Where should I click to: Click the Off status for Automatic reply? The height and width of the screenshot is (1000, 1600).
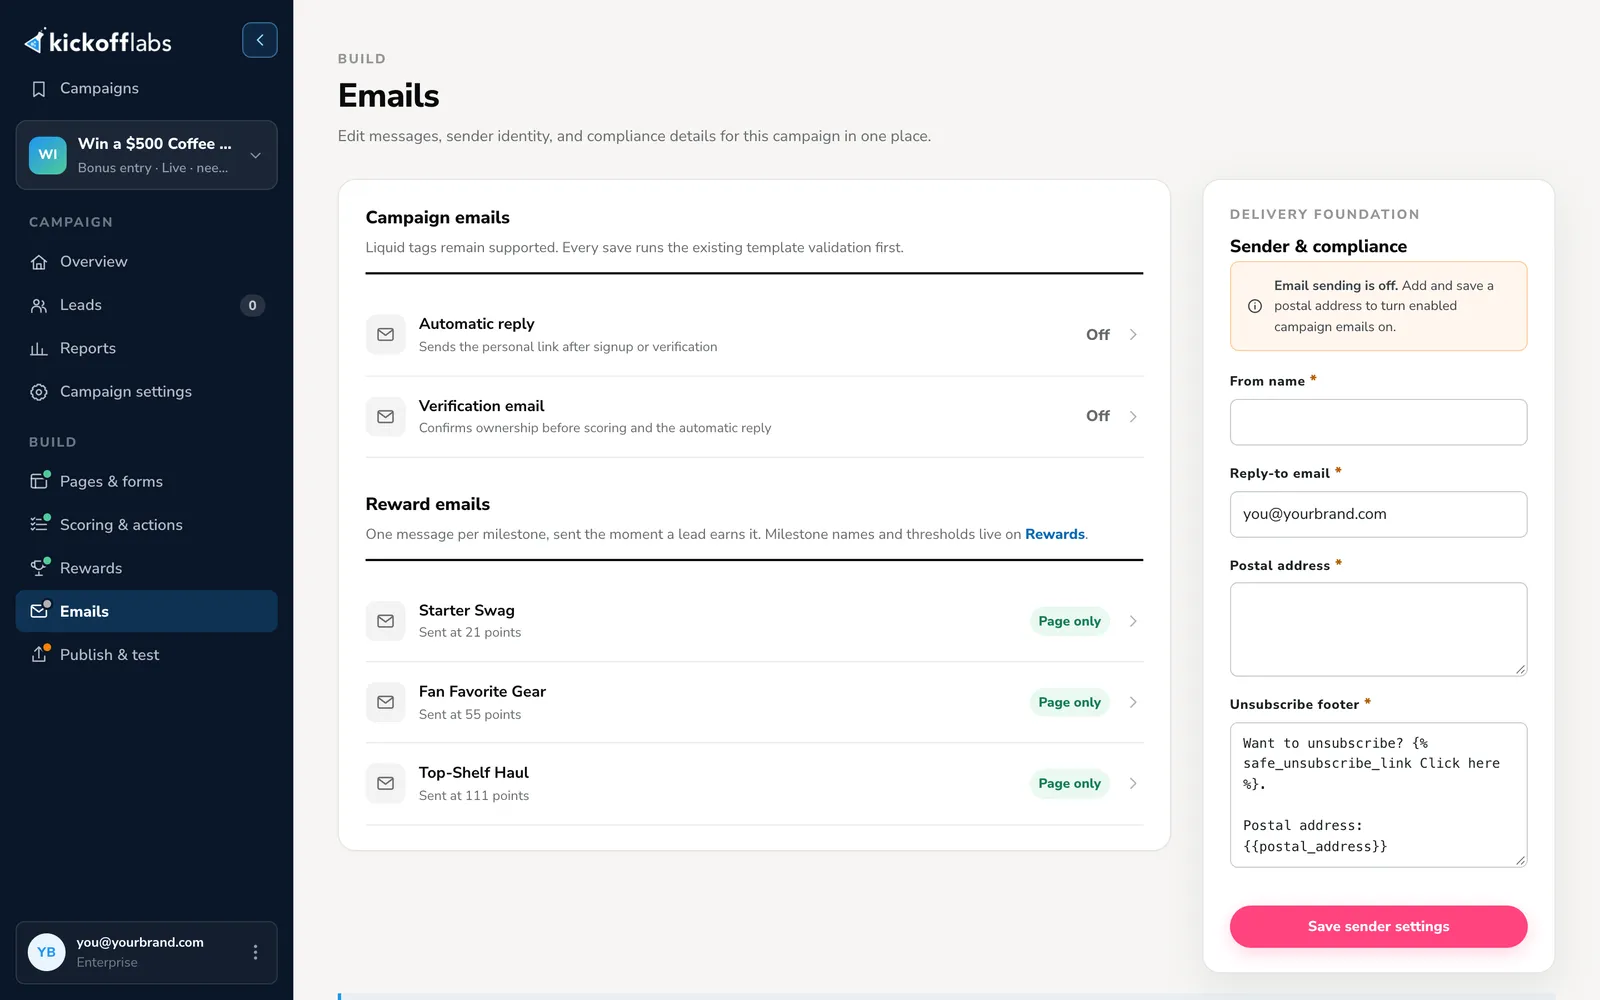click(1098, 335)
